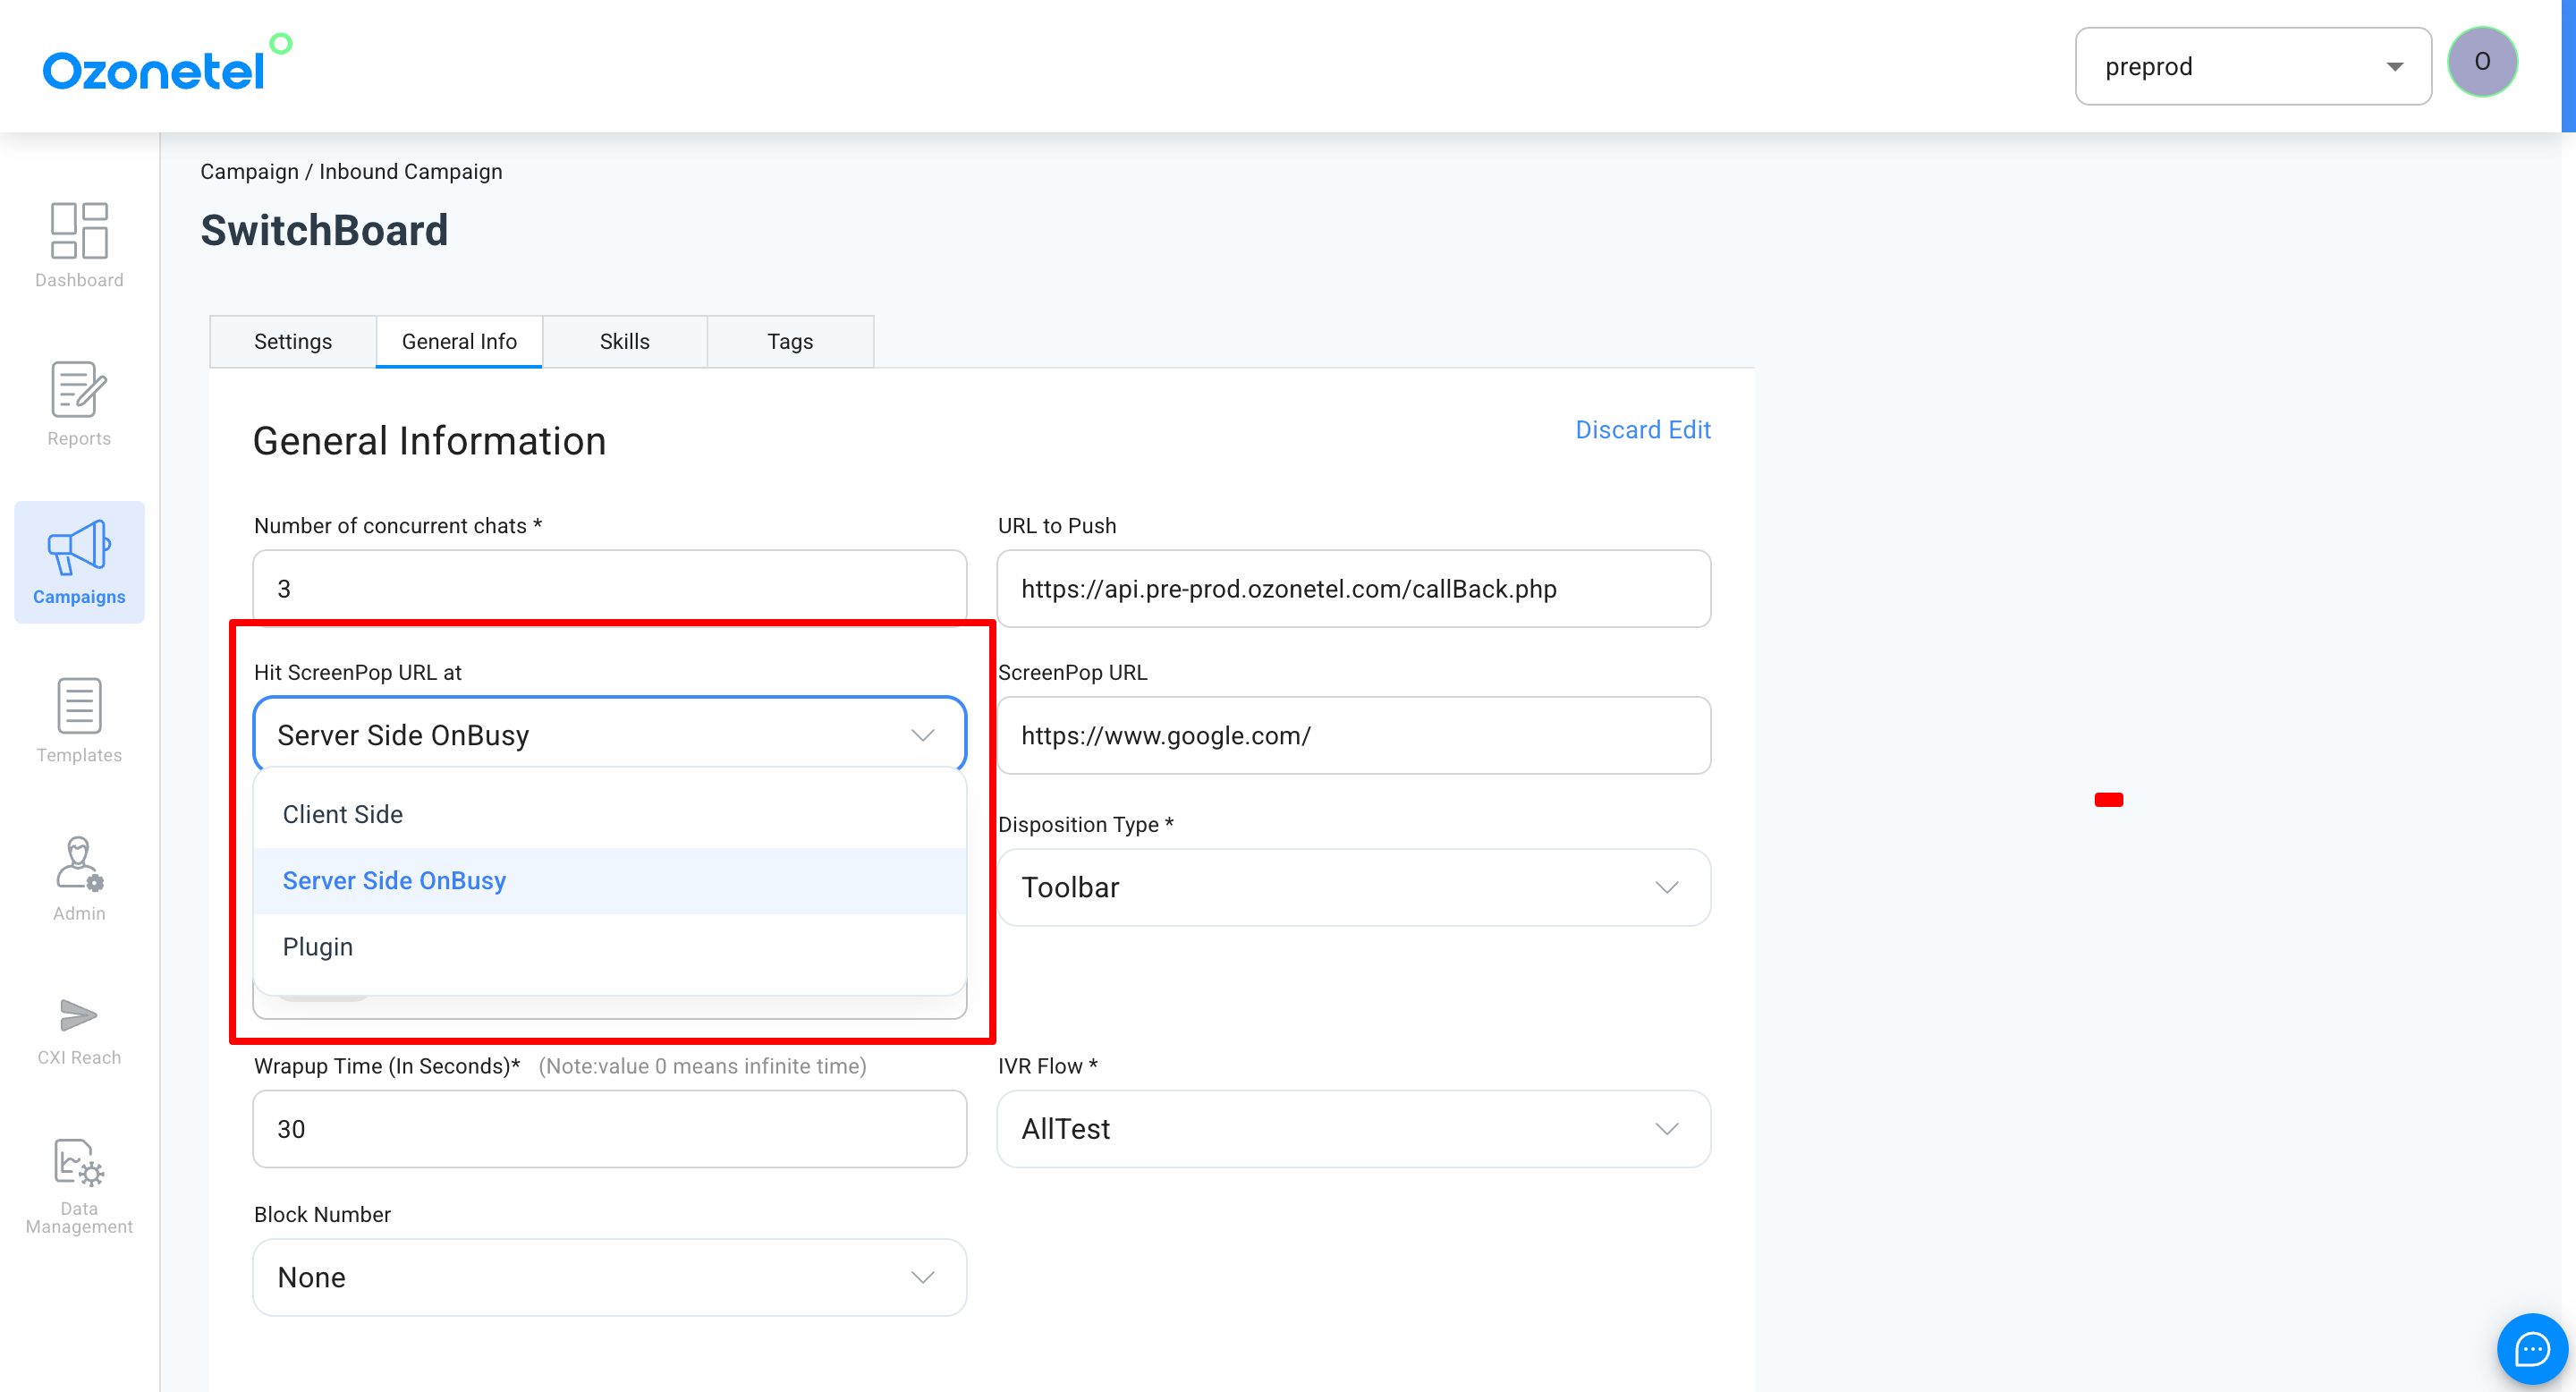The image size is (2576, 1392).
Task: Click the user avatar circle
Action: tap(2481, 62)
